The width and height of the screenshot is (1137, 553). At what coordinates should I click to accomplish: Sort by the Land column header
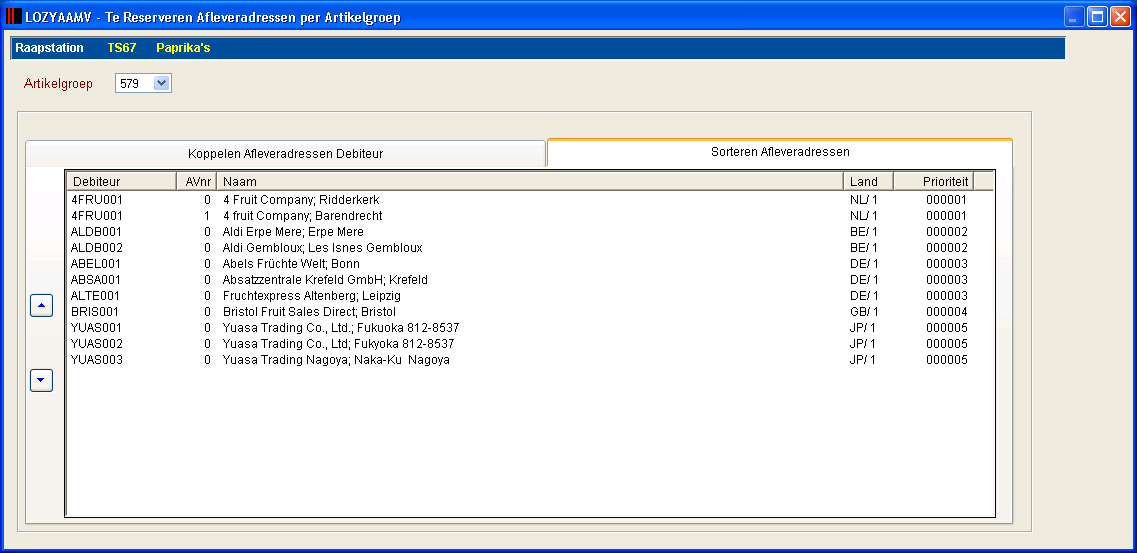[868, 181]
